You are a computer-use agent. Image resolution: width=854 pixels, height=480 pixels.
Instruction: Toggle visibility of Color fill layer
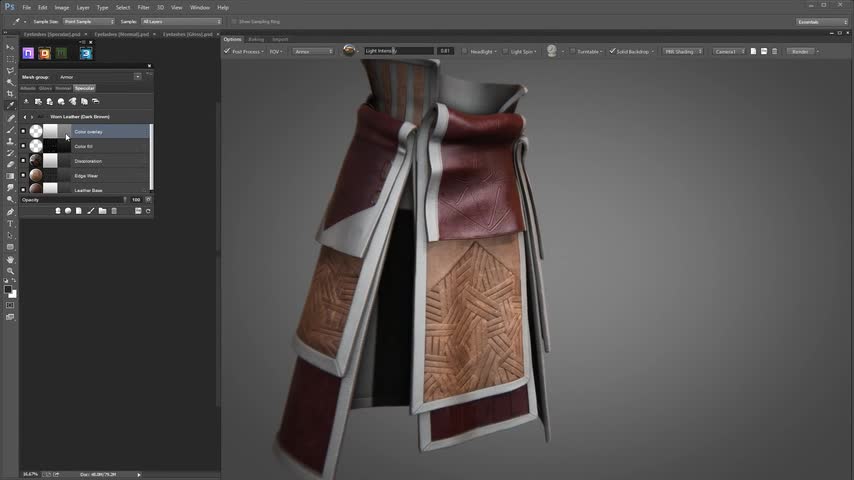click(x=23, y=146)
